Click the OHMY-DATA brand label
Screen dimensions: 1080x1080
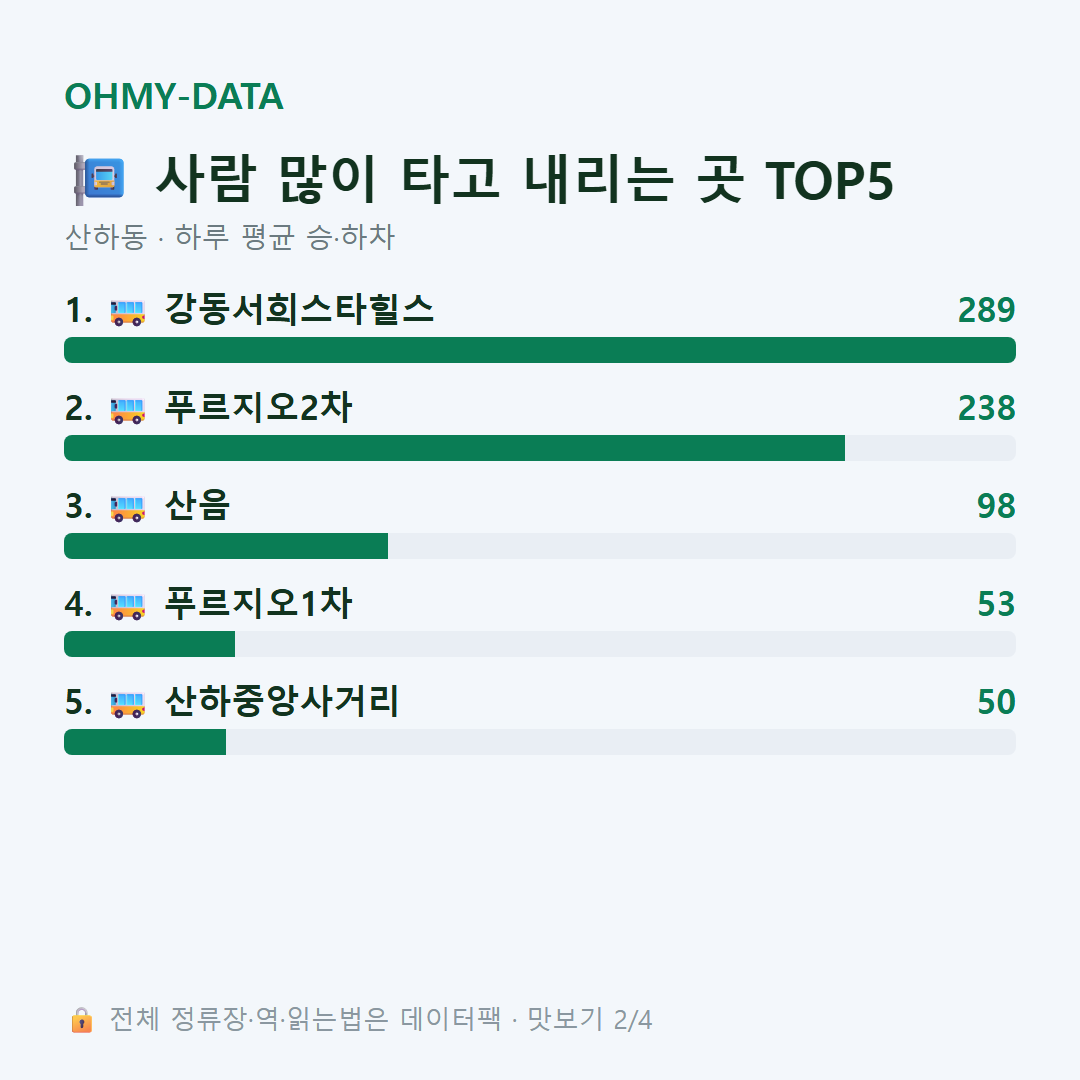[174, 96]
